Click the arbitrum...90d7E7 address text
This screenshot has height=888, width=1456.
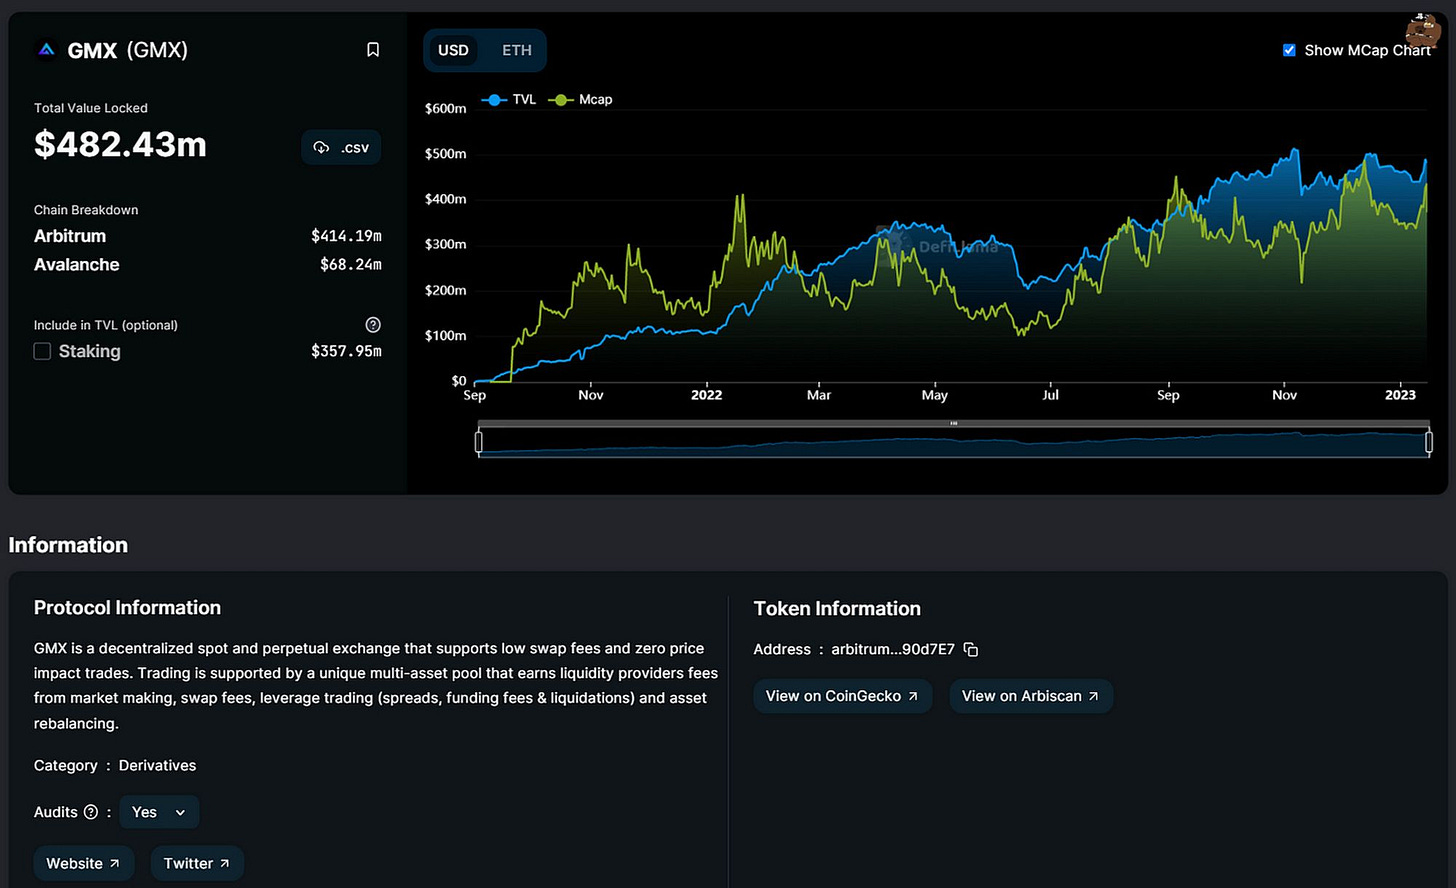tap(893, 649)
